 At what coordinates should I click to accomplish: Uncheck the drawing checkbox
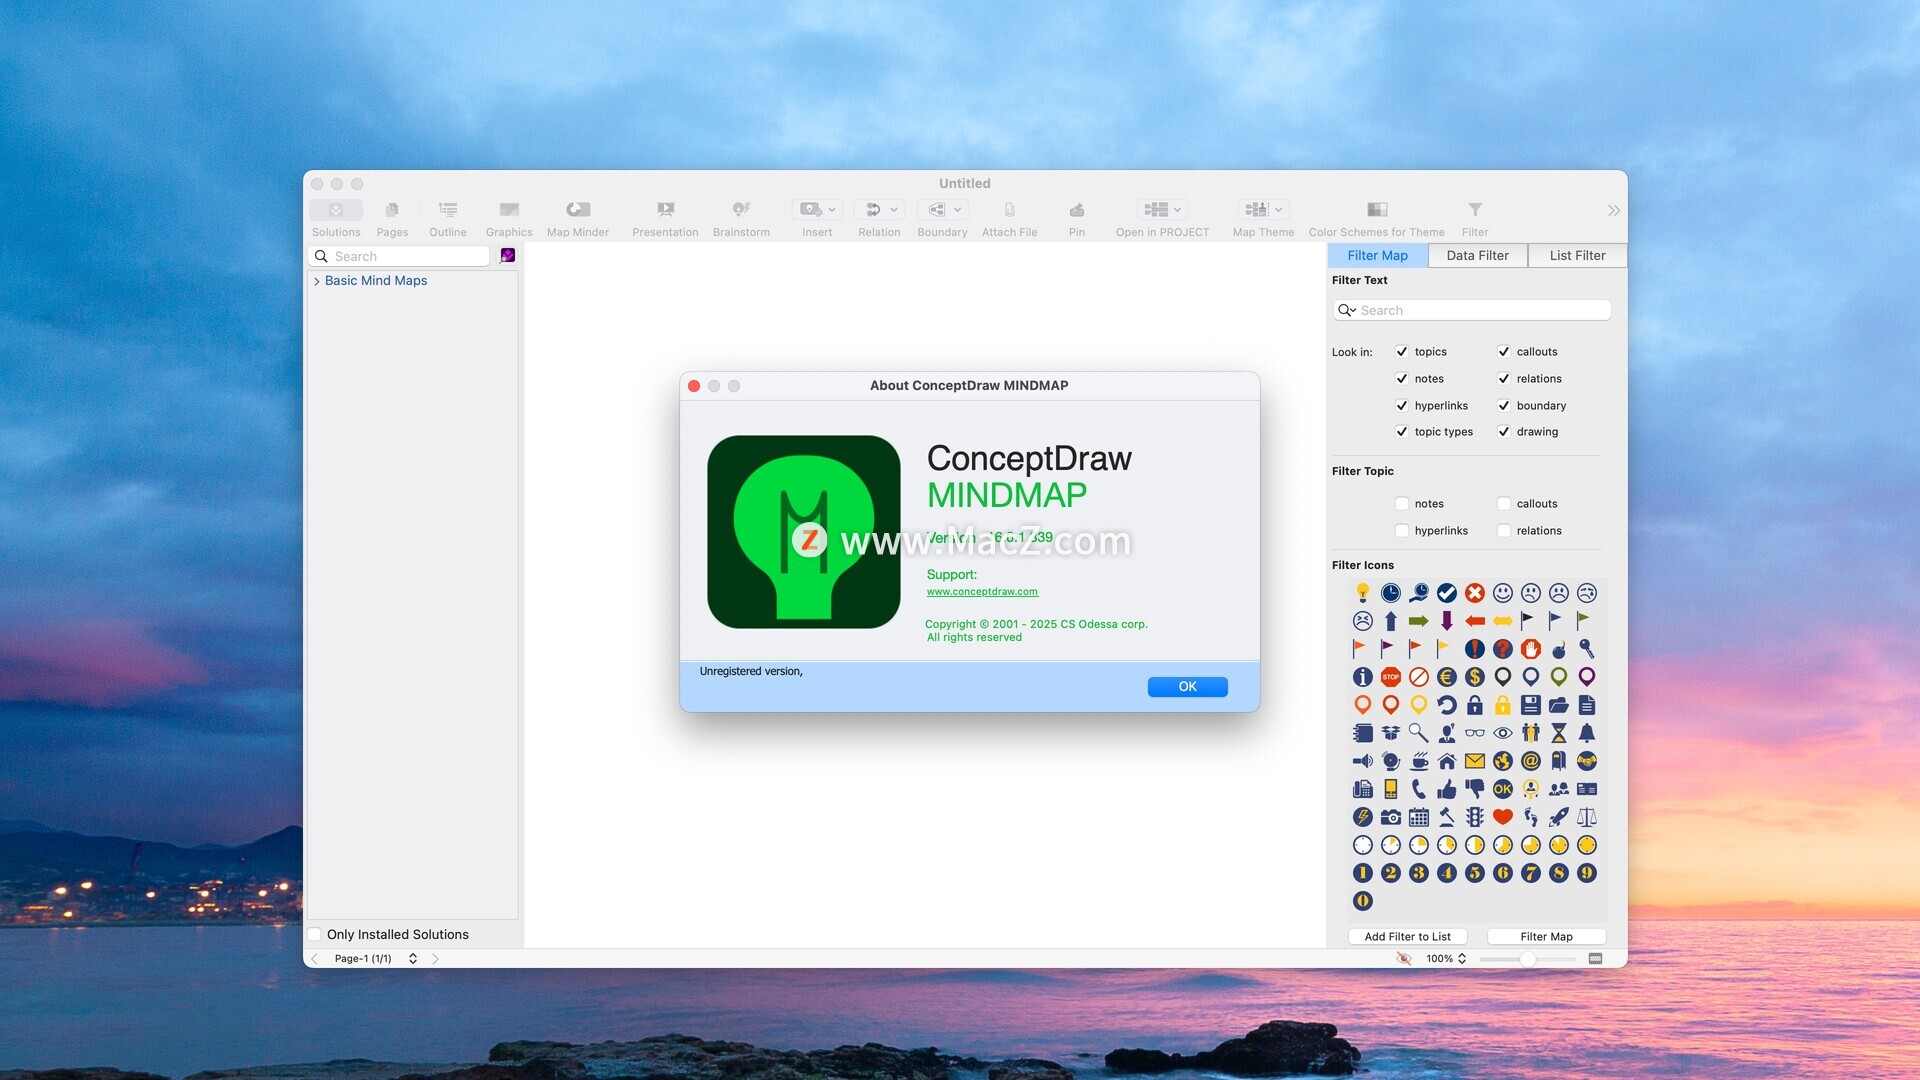pos(1503,432)
